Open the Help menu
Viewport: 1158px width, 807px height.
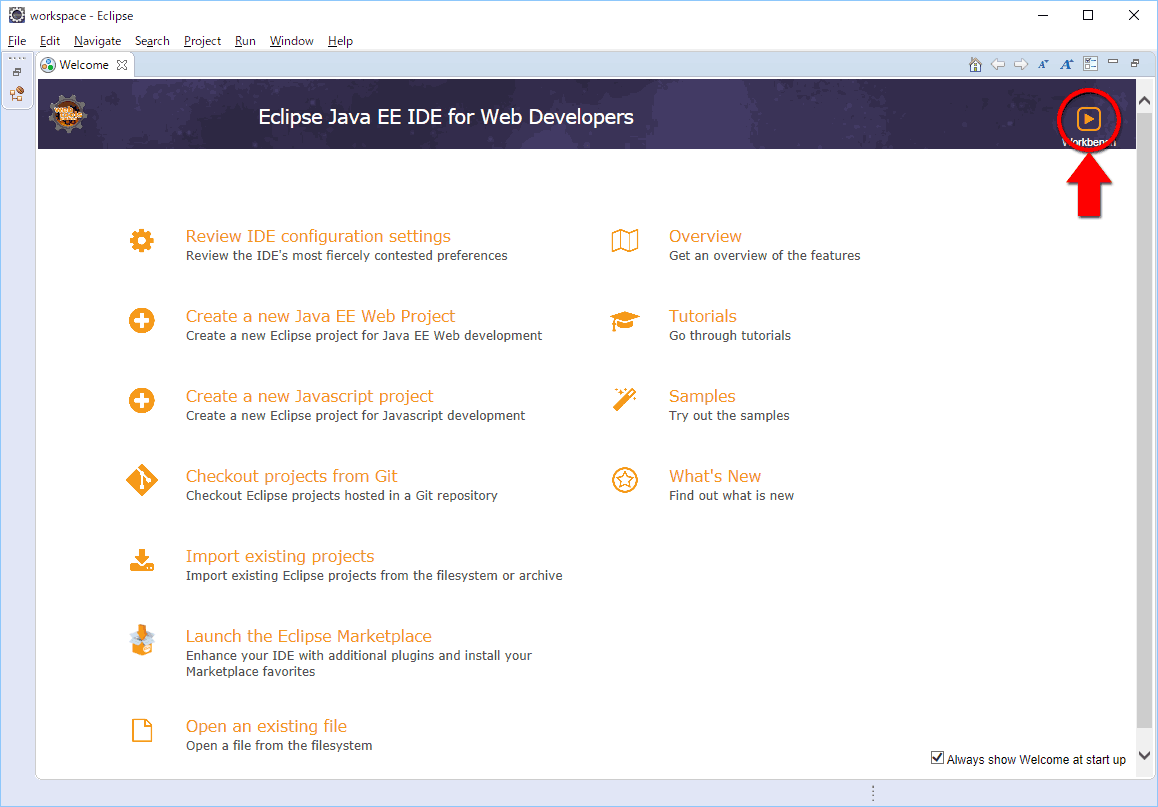(340, 41)
